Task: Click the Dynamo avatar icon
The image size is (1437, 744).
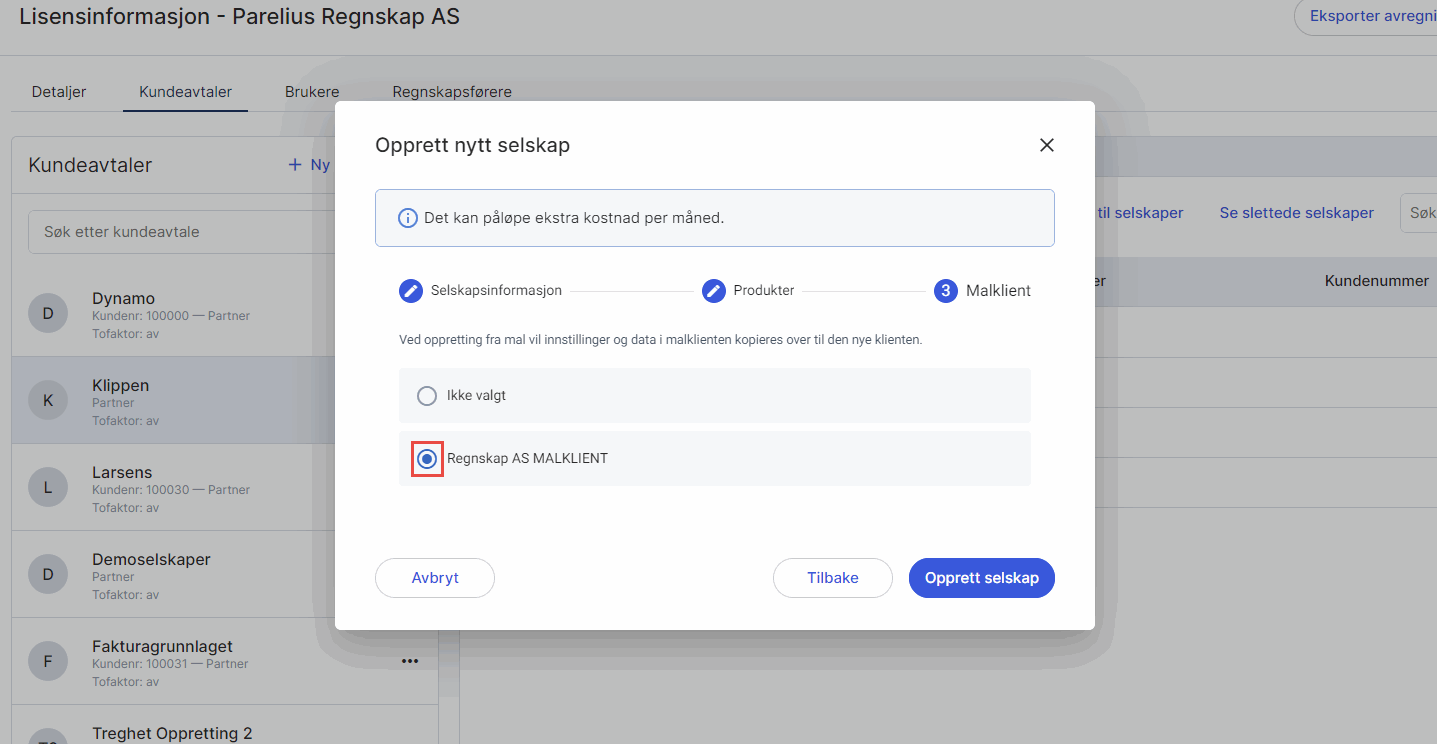Action: [x=47, y=314]
